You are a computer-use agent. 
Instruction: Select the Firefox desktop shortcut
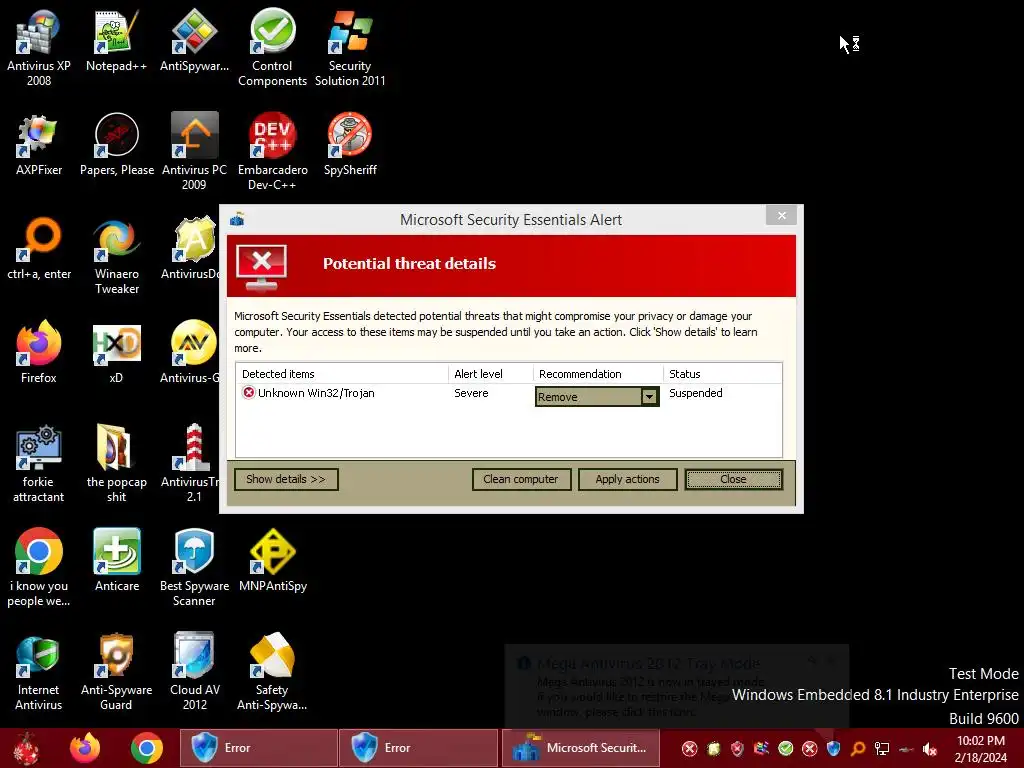(x=39, y=353)
